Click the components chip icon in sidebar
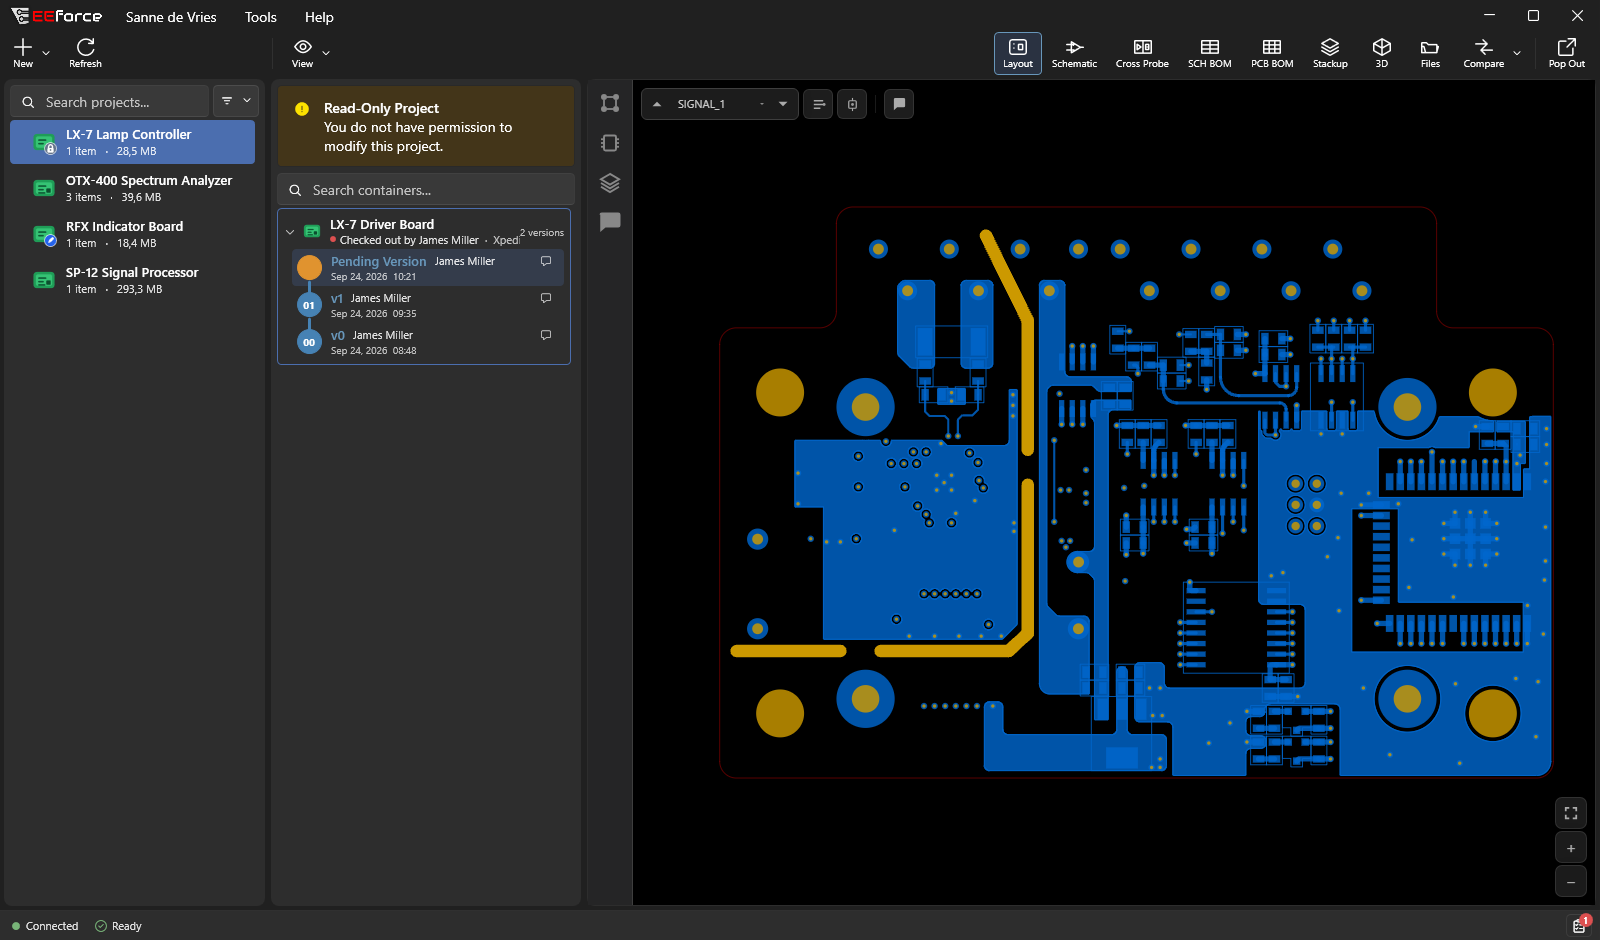 tap(610, 143)
